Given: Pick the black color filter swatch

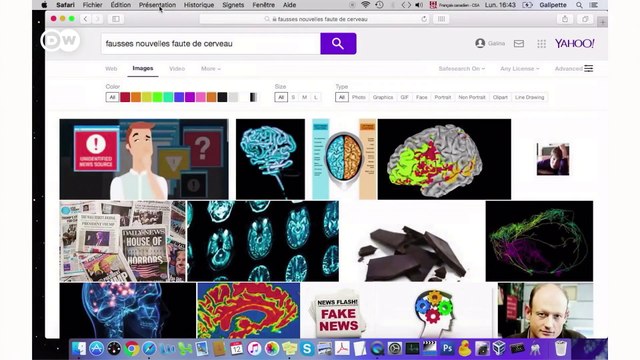Looking at the screenshot, I should click(222, 97).
